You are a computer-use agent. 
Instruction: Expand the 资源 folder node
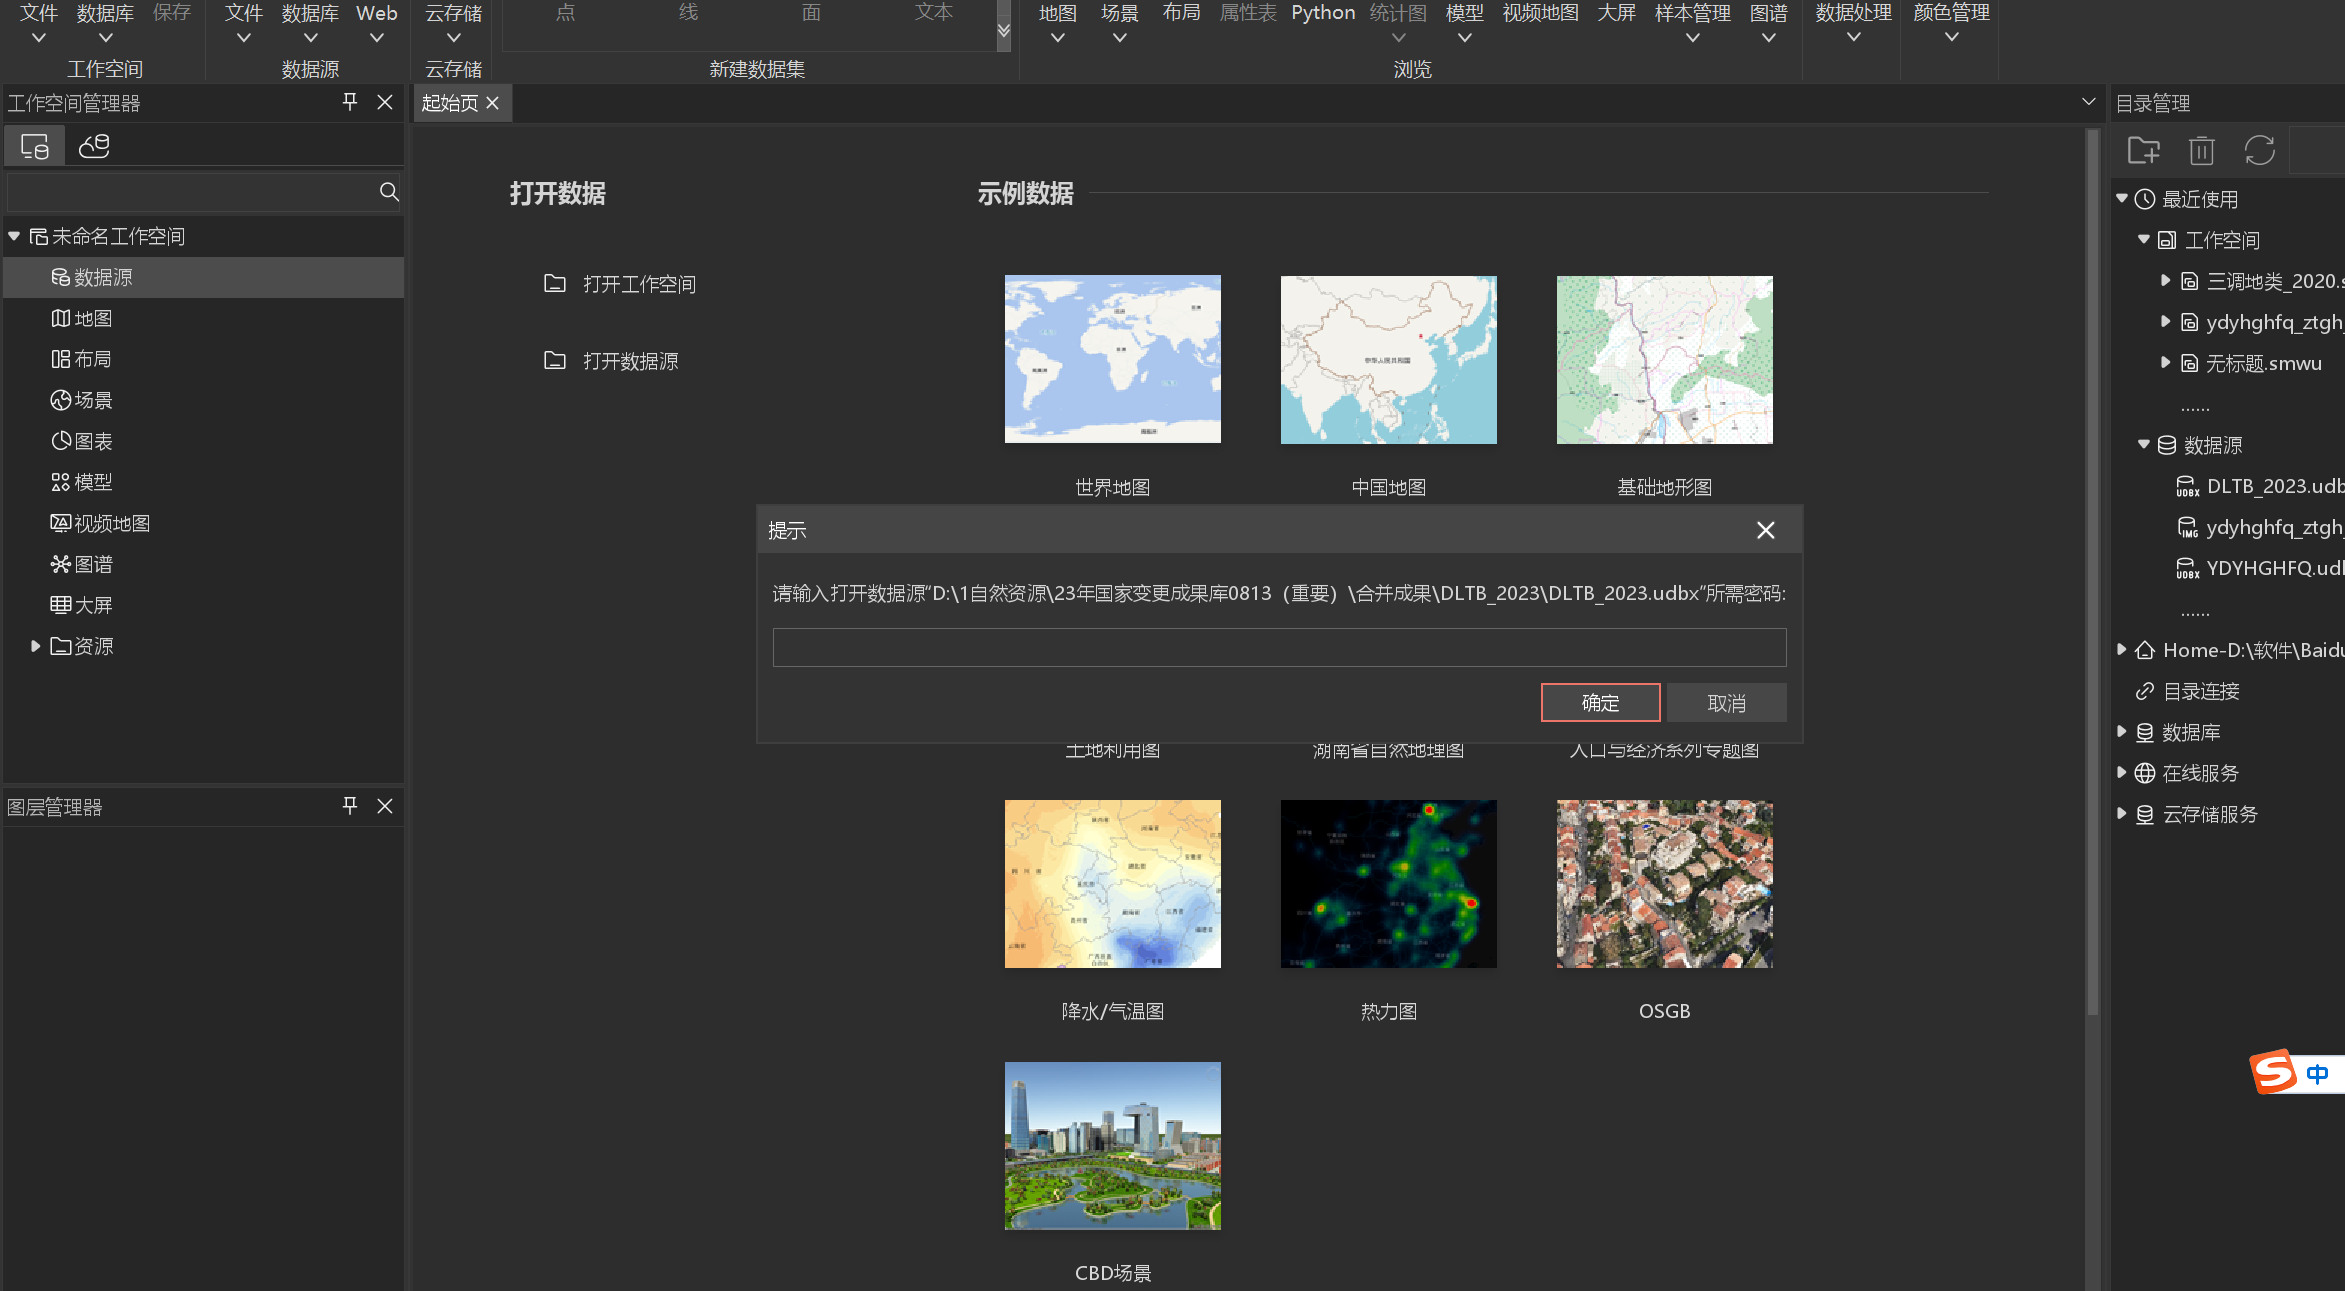tap(35, 646)
